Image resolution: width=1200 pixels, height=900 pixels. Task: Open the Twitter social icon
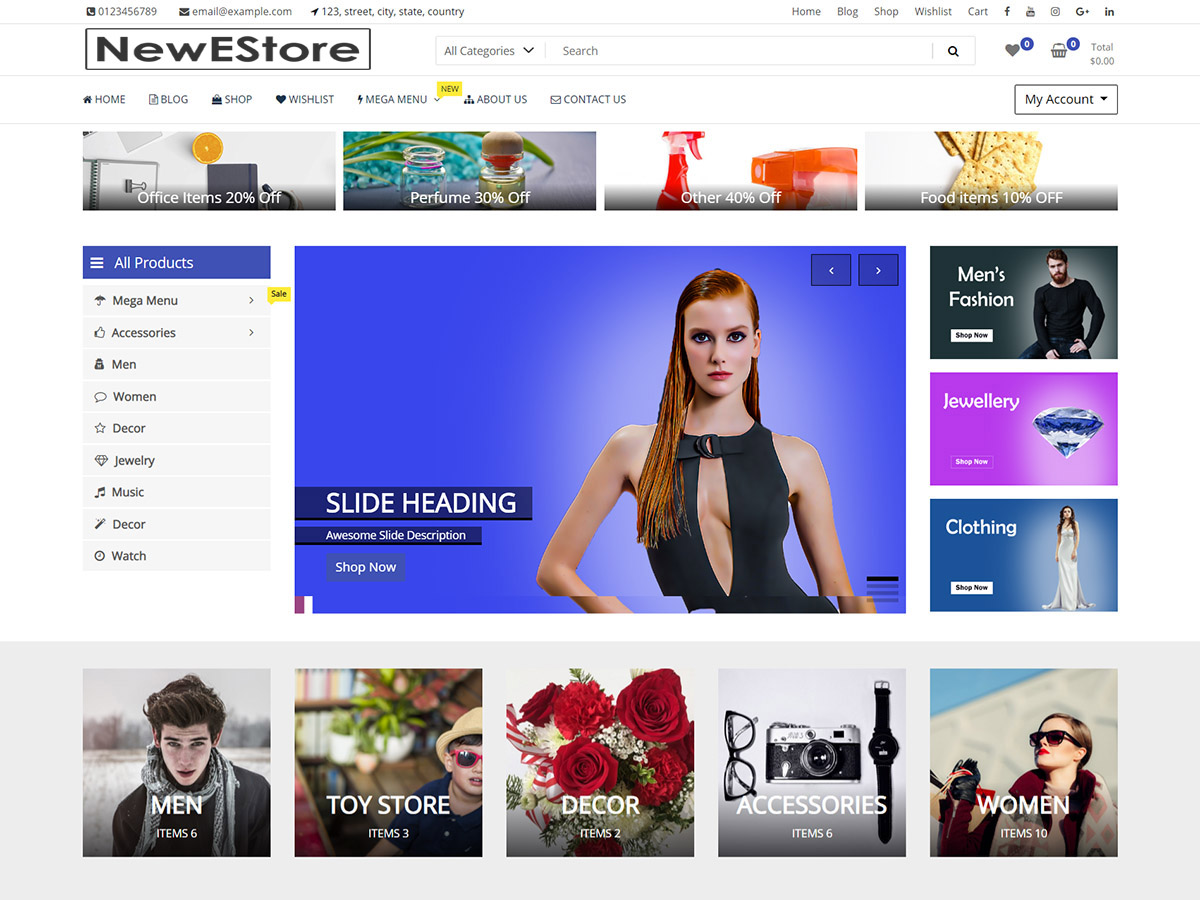coord(1030,12)
